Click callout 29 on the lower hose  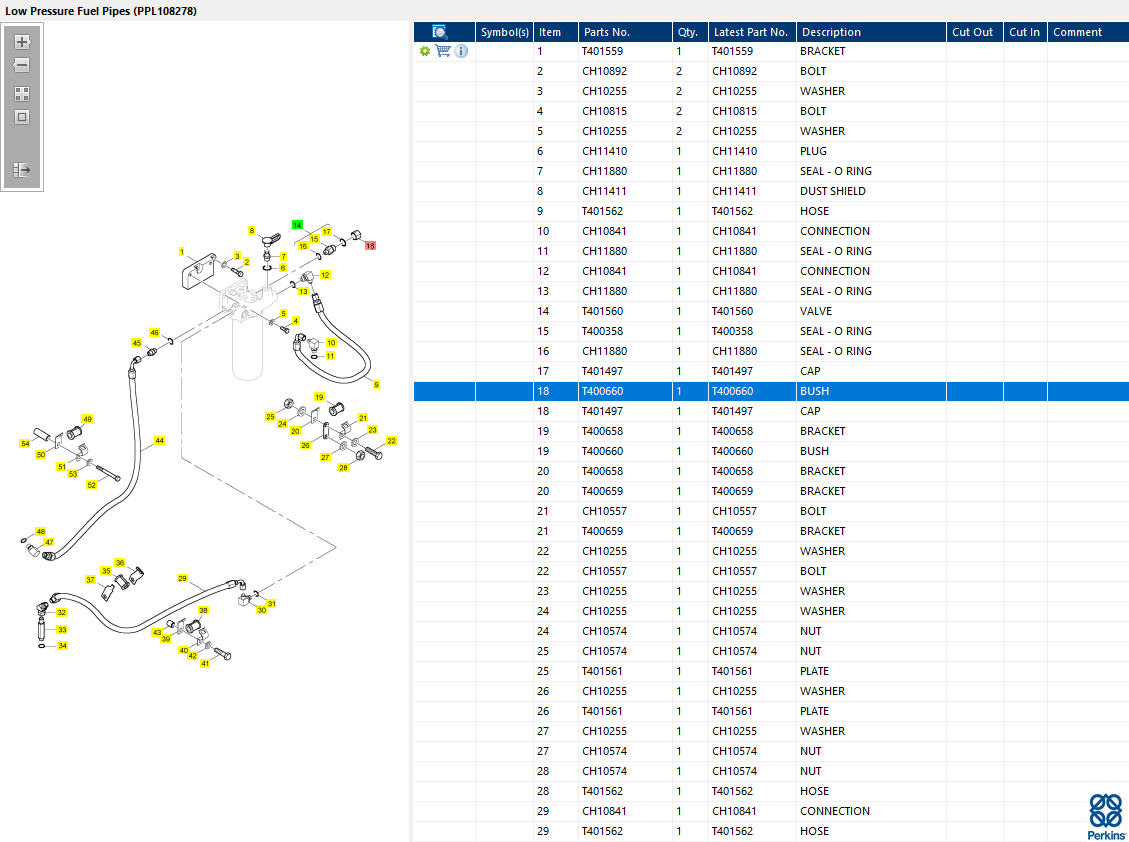click(x=182, y=578)
